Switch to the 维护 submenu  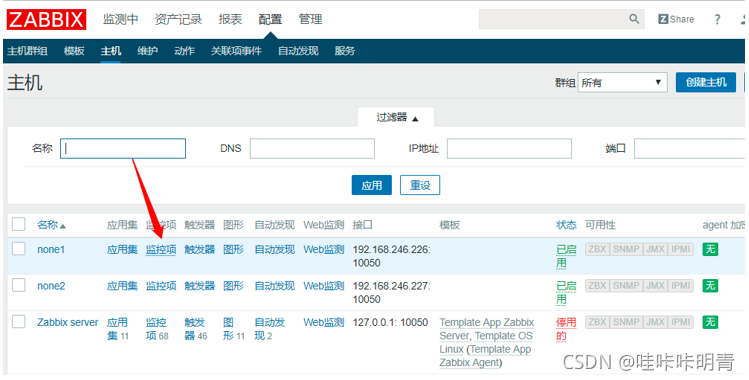[147, 51]
